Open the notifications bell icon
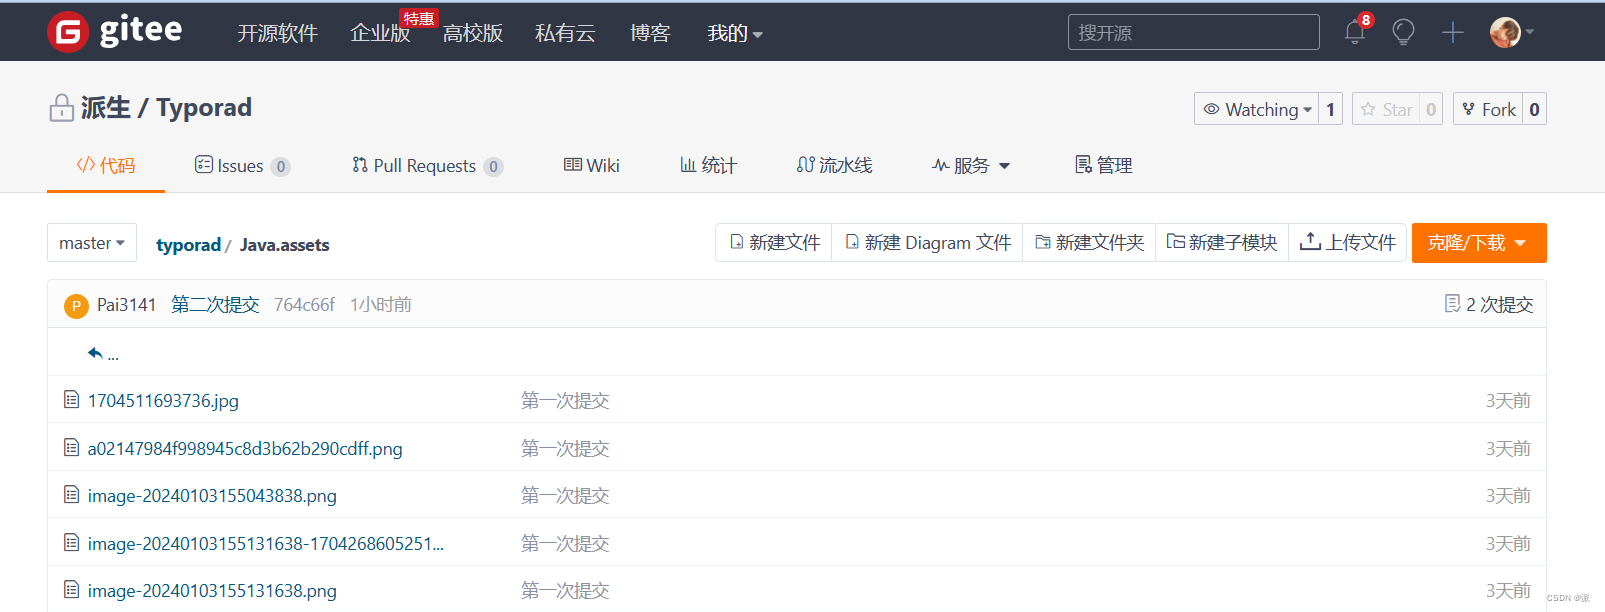 1355,32
